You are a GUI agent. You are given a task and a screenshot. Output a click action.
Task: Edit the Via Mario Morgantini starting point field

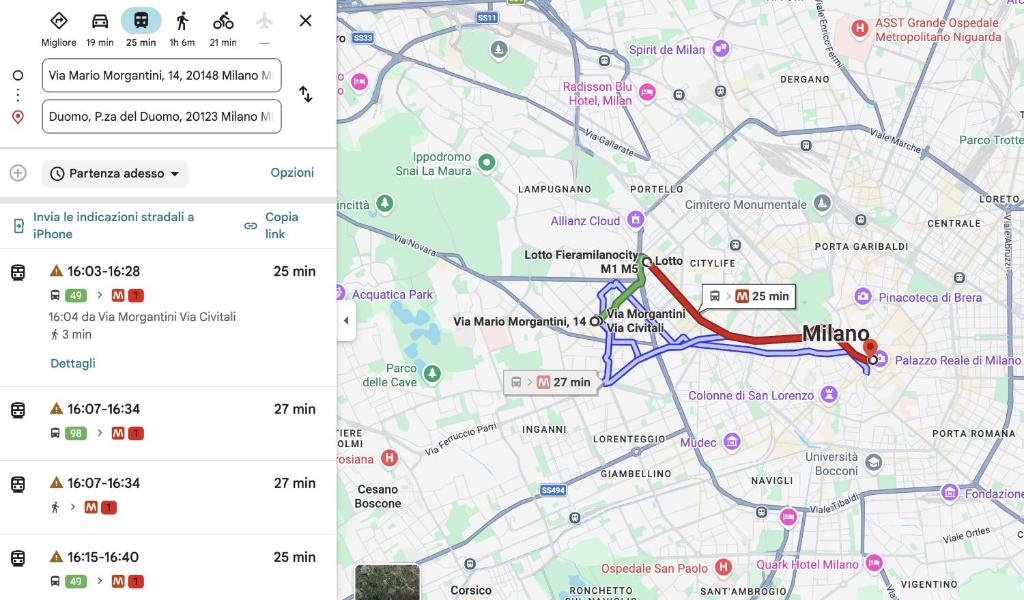tap(161, 75)
